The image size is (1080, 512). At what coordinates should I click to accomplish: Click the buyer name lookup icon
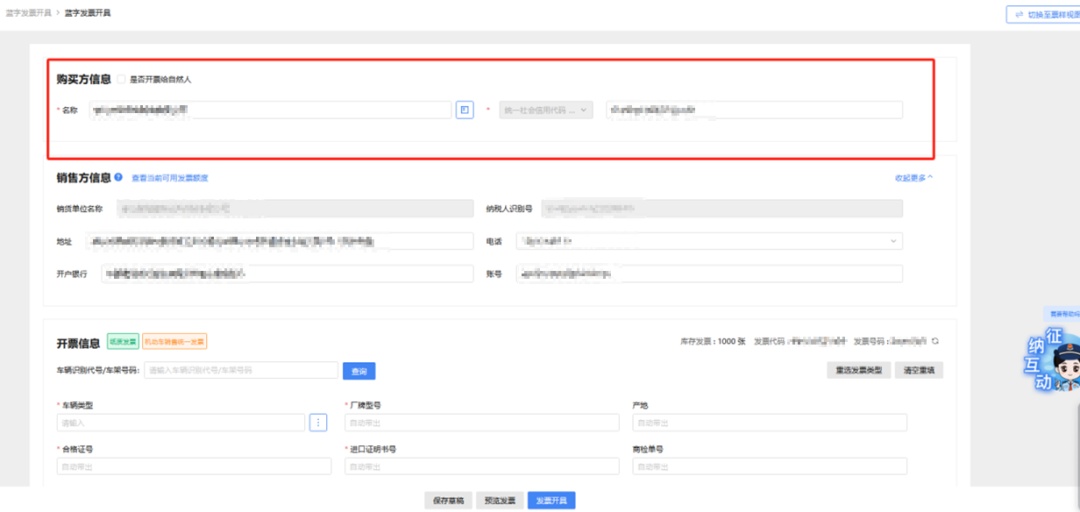point(464,110)
